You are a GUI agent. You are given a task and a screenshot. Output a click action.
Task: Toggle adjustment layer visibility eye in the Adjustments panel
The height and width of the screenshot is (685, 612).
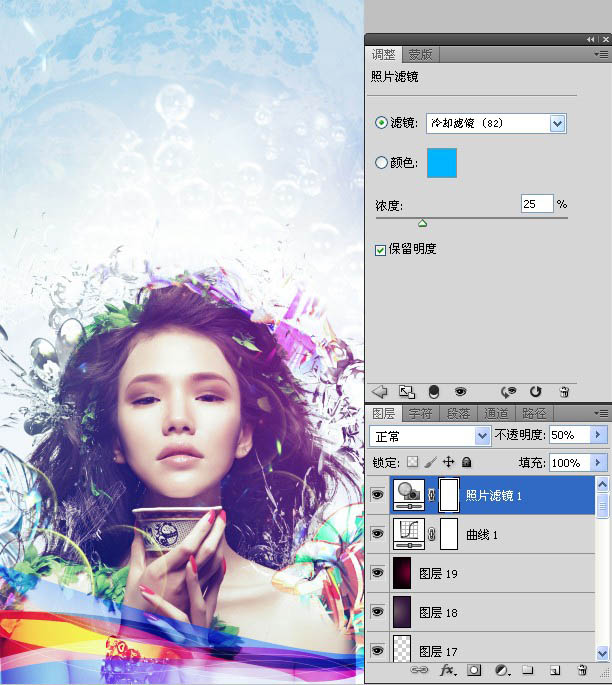tap(460, 391)
